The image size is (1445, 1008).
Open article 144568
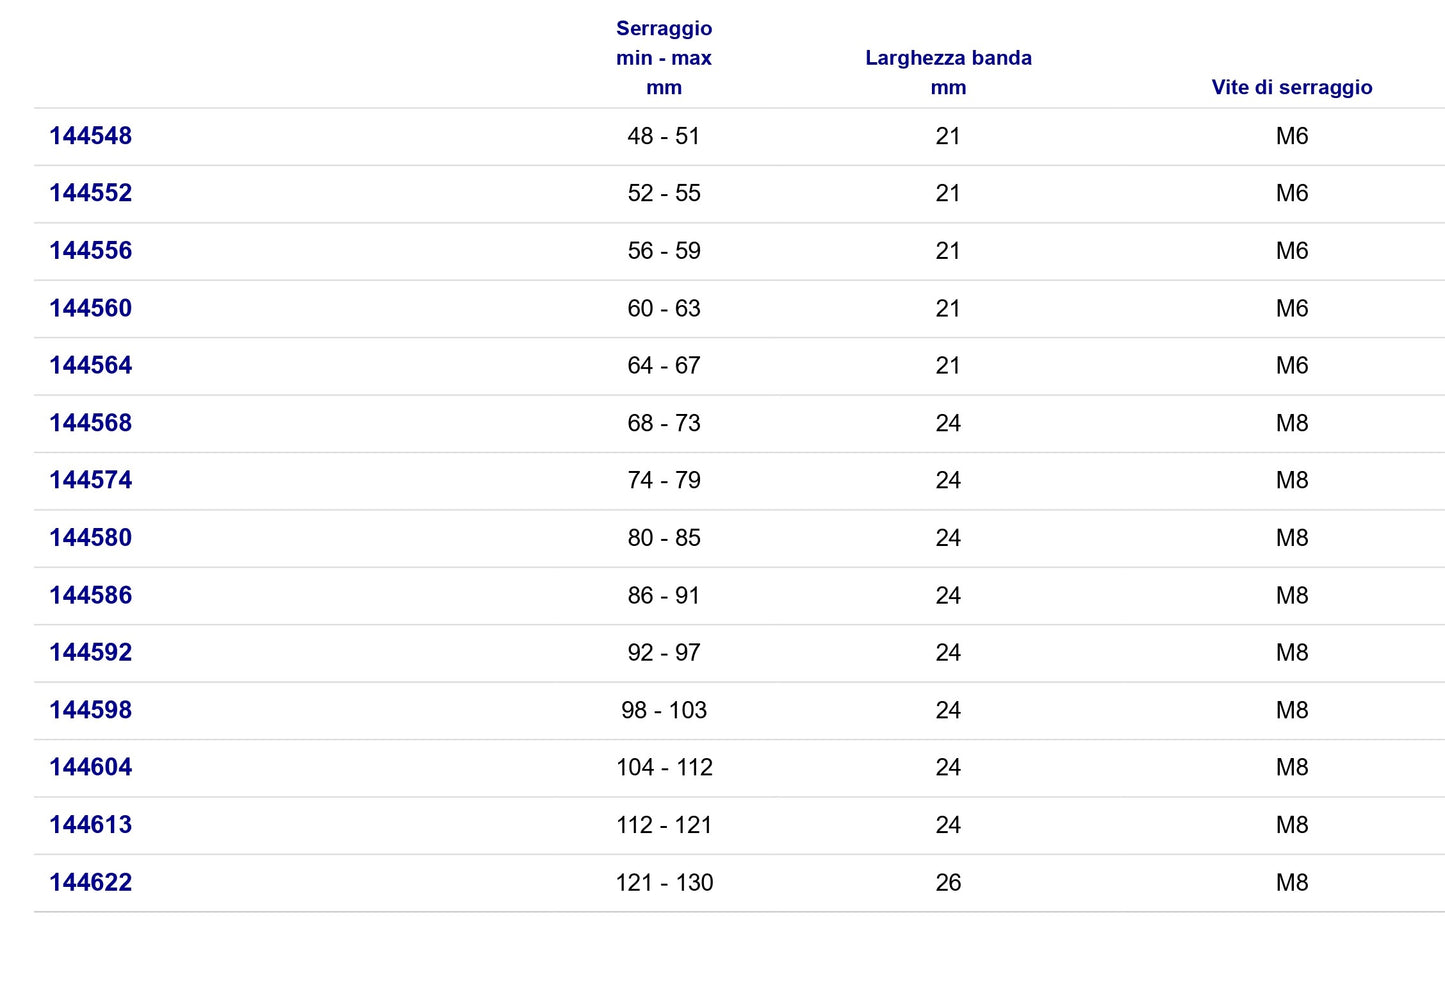coord(90,423)
